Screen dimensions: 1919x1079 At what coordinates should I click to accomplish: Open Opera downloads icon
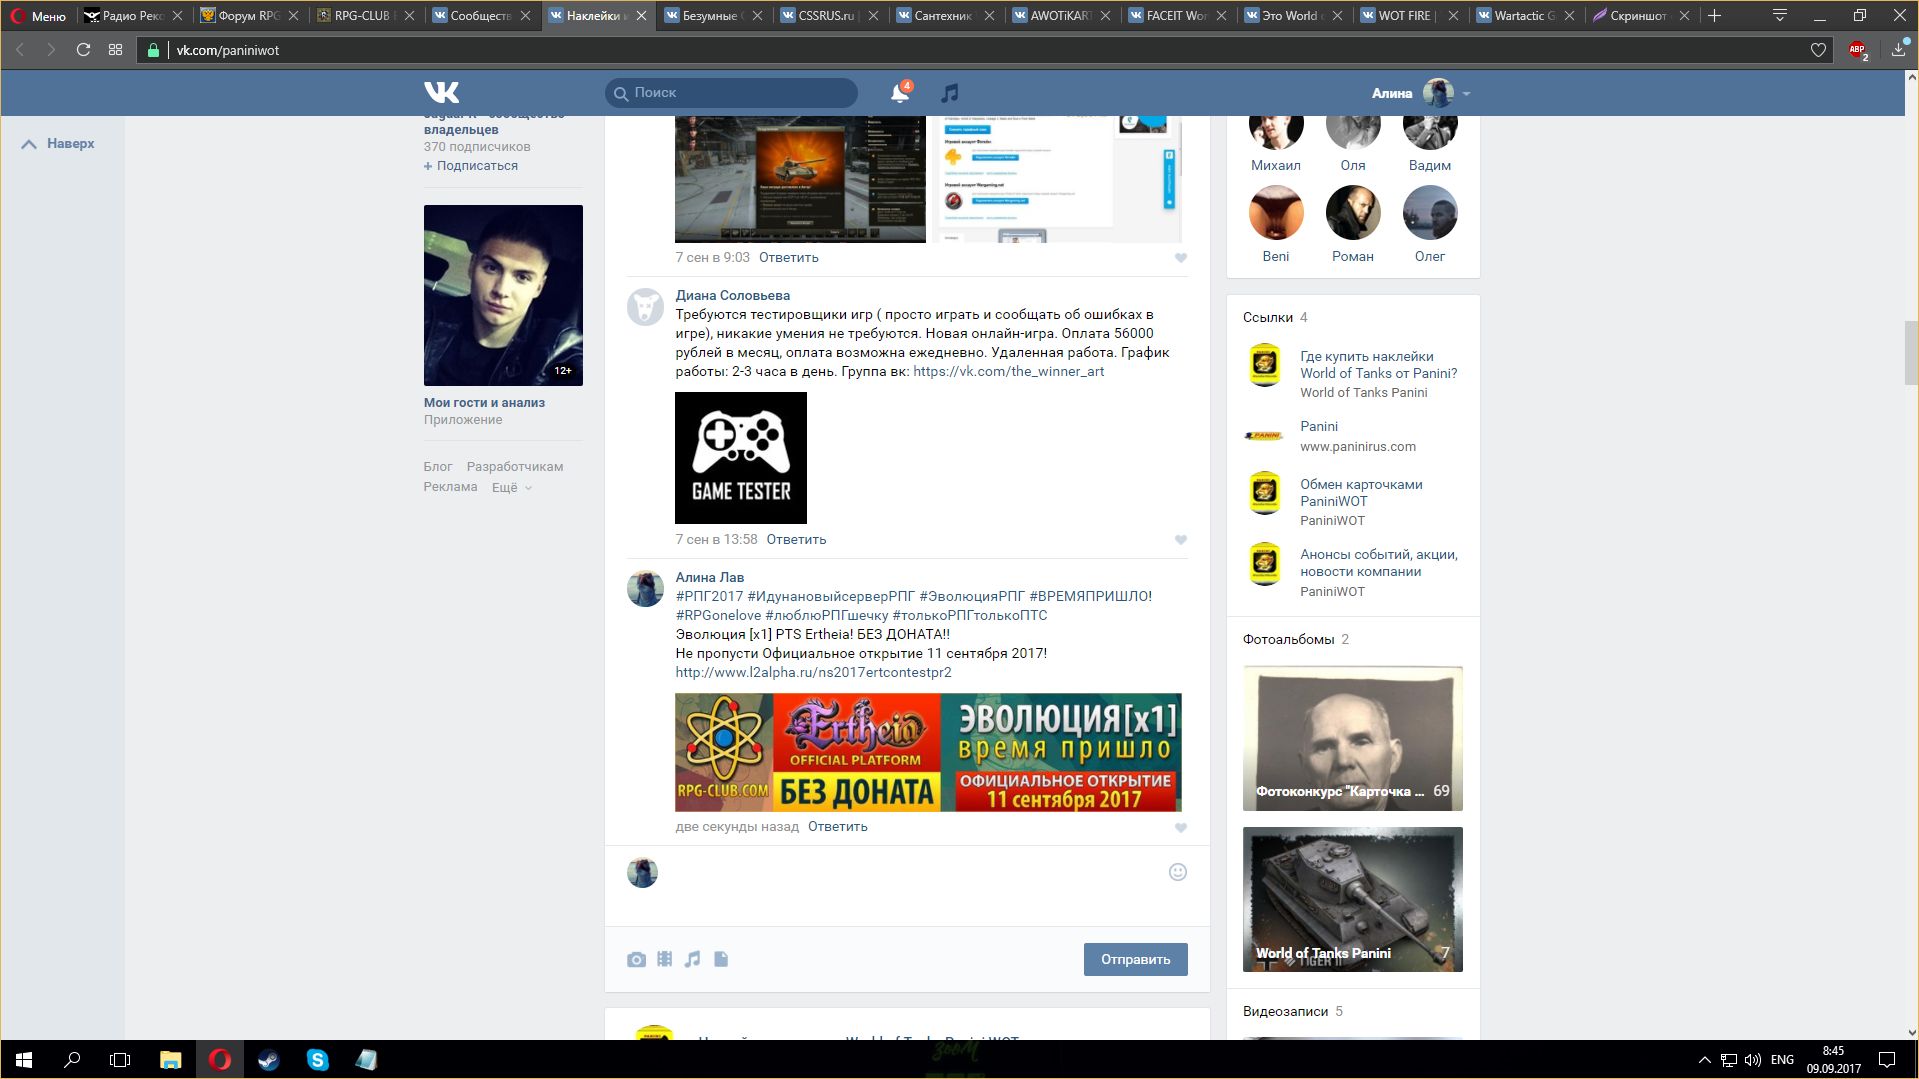[x=1899, y=49]
